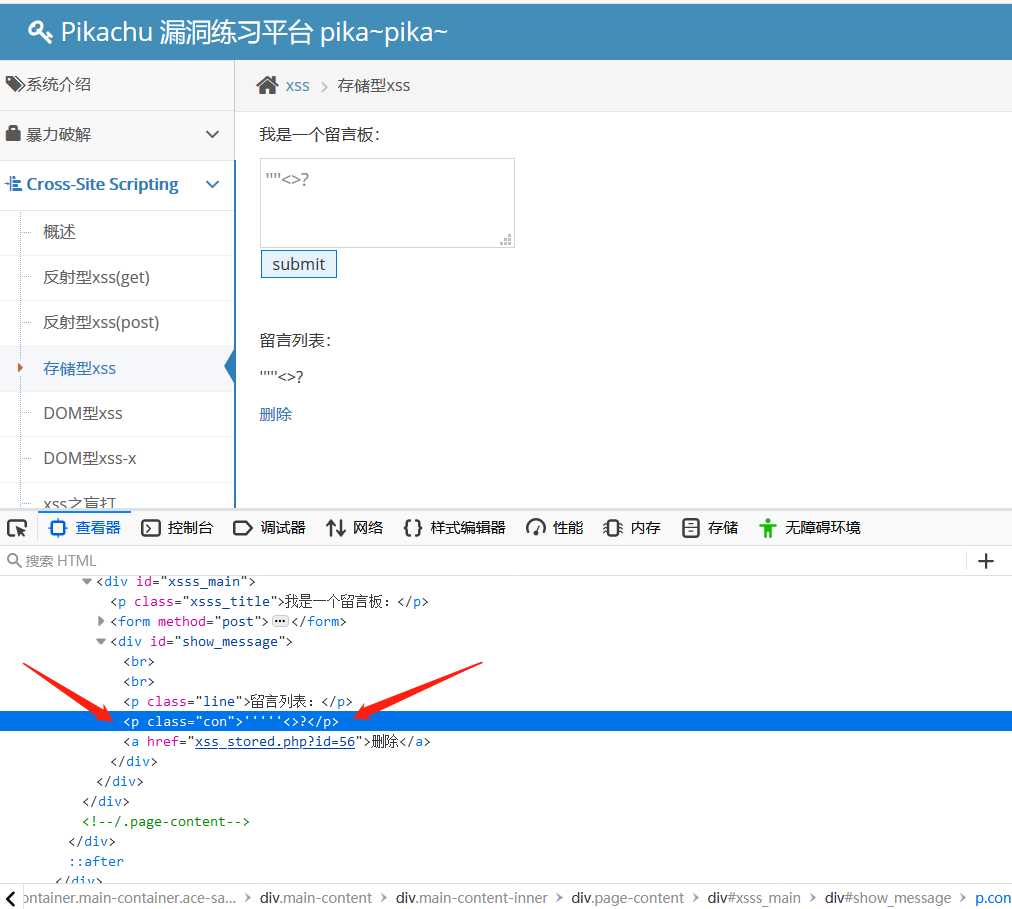Viewport: 1012px width, 909px height.
Task: Click the Pikachu key logo icon
Action: [x=40, y=31]
